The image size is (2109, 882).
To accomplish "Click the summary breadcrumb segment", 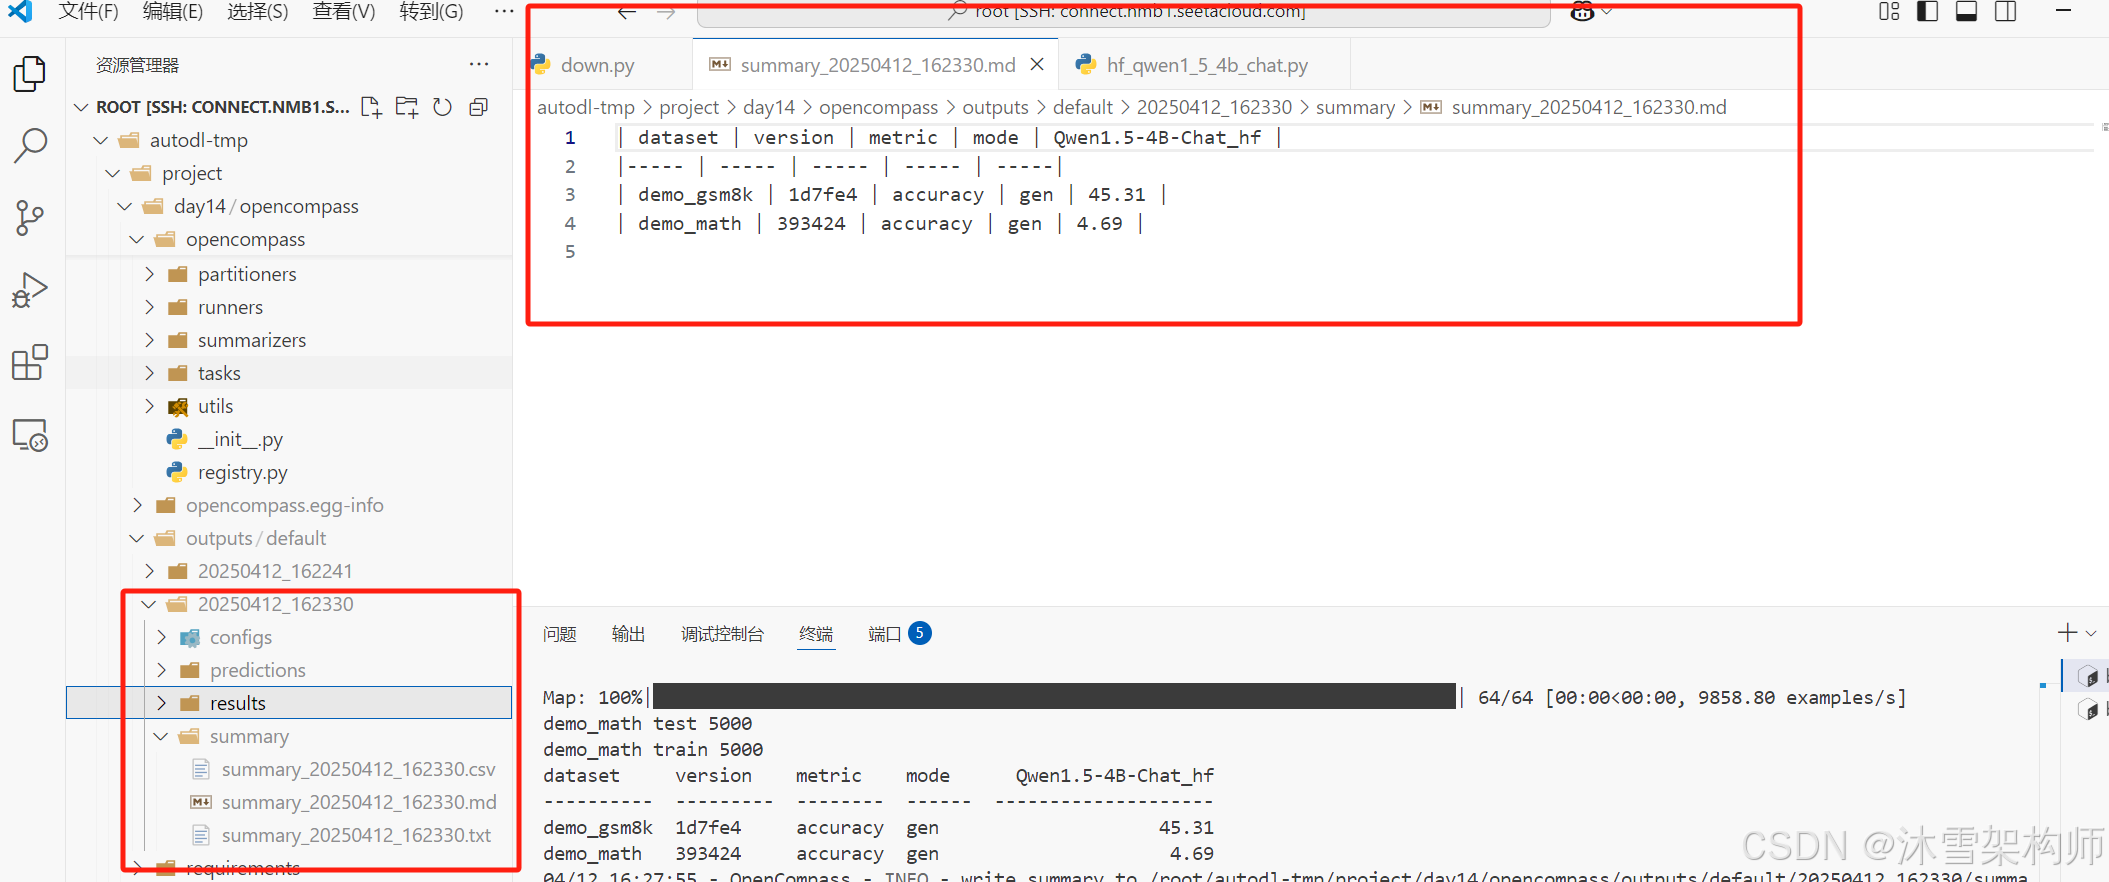I will (x=1355, y=107).
